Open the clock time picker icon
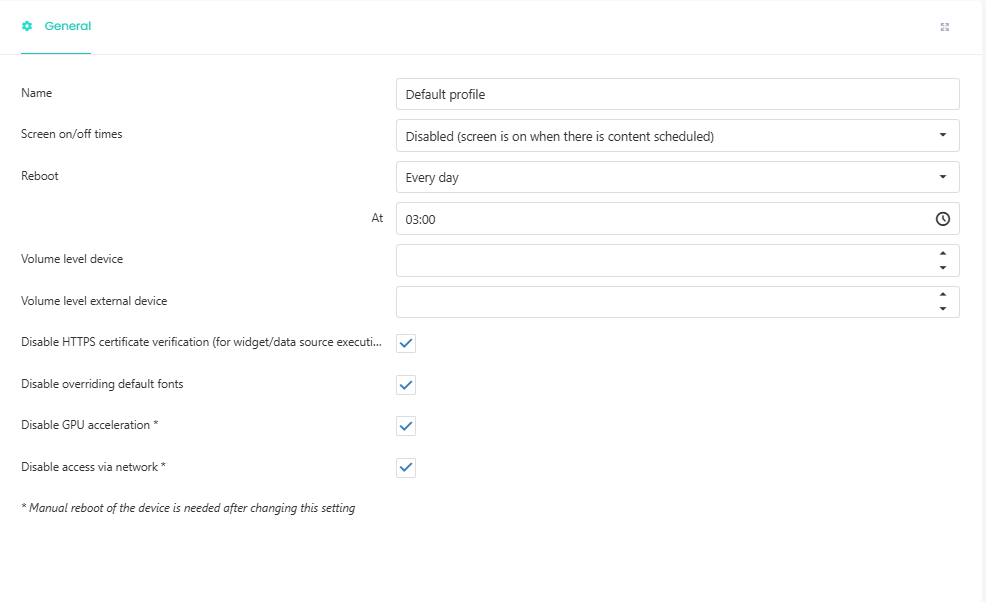The width and height of the screenshot is (986, 602). tap(943, 219)
